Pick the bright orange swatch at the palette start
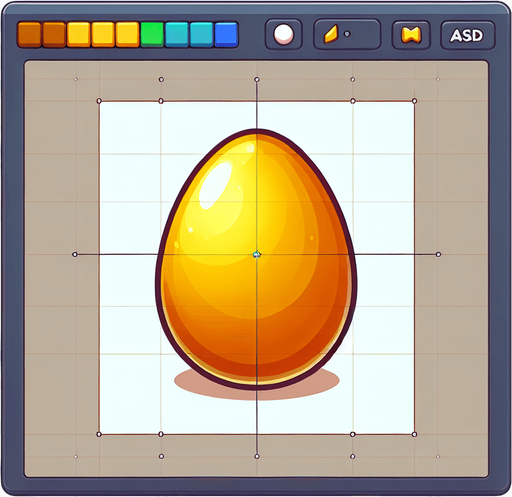The image size is (512, 497). click(29, 34)
